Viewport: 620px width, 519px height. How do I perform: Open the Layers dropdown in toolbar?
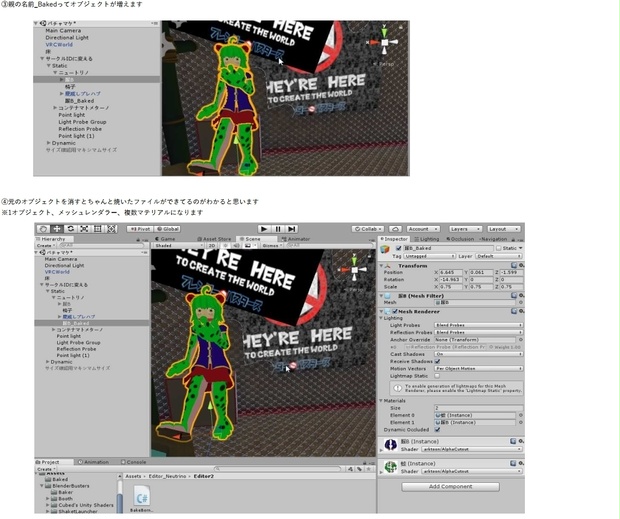coord(465,229)
